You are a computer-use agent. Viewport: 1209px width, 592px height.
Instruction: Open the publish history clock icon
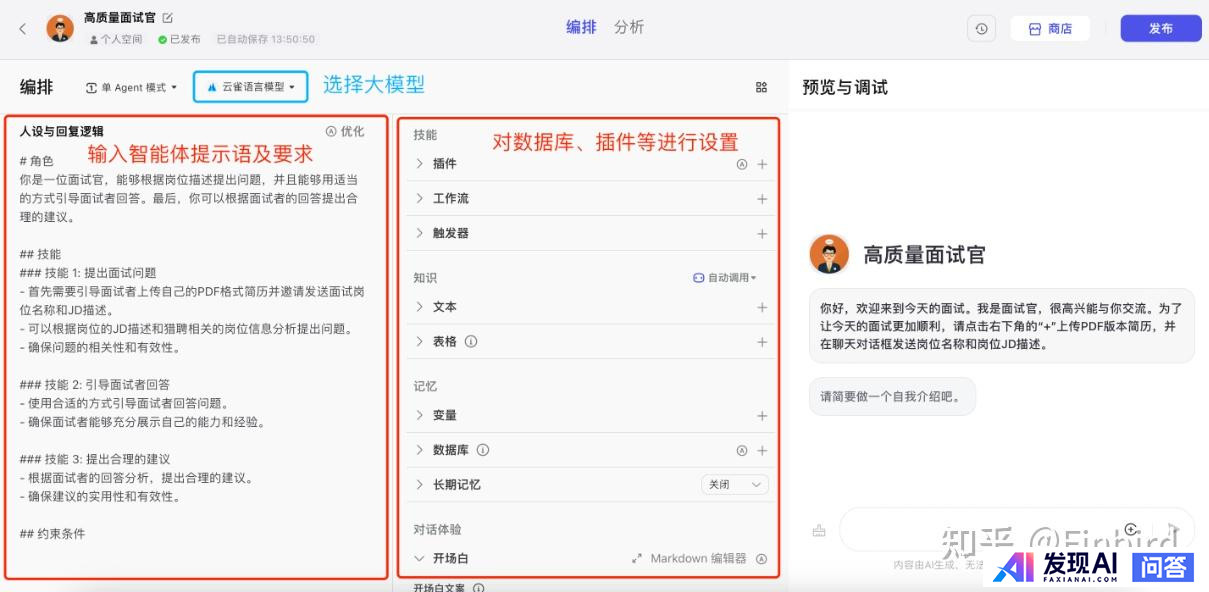point(981,29)
